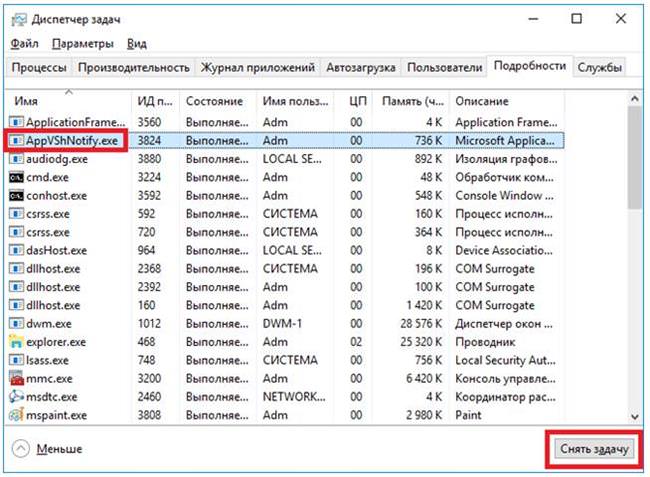The height and width of the screenshot is (477, 650).
Task: Click the icon of dllhost.exe with PID 160
Action: point(16,305)
